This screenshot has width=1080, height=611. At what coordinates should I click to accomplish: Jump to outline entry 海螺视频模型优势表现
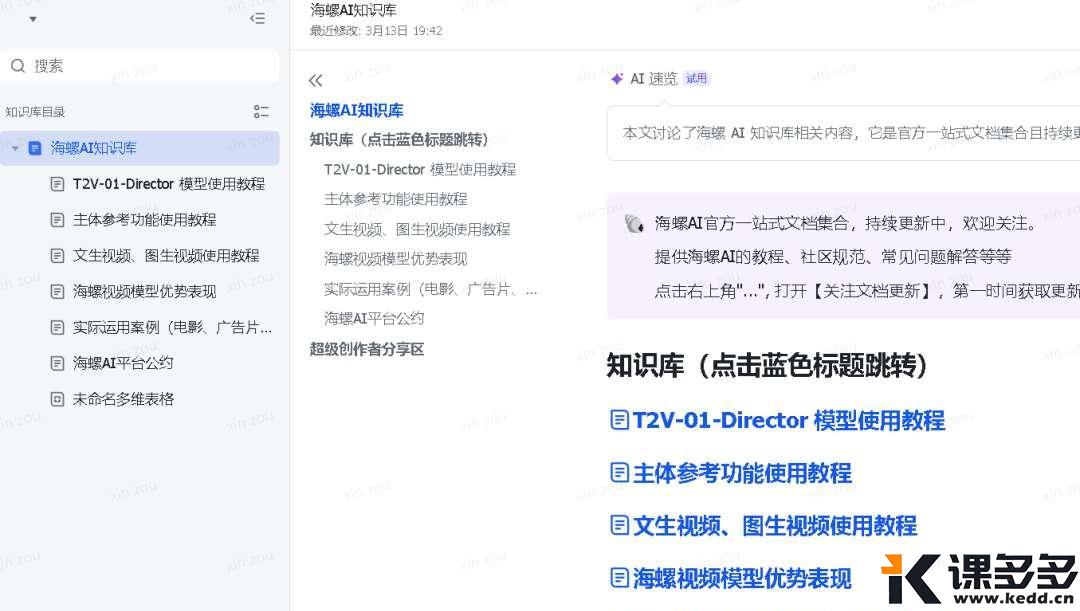coord(396,259)
